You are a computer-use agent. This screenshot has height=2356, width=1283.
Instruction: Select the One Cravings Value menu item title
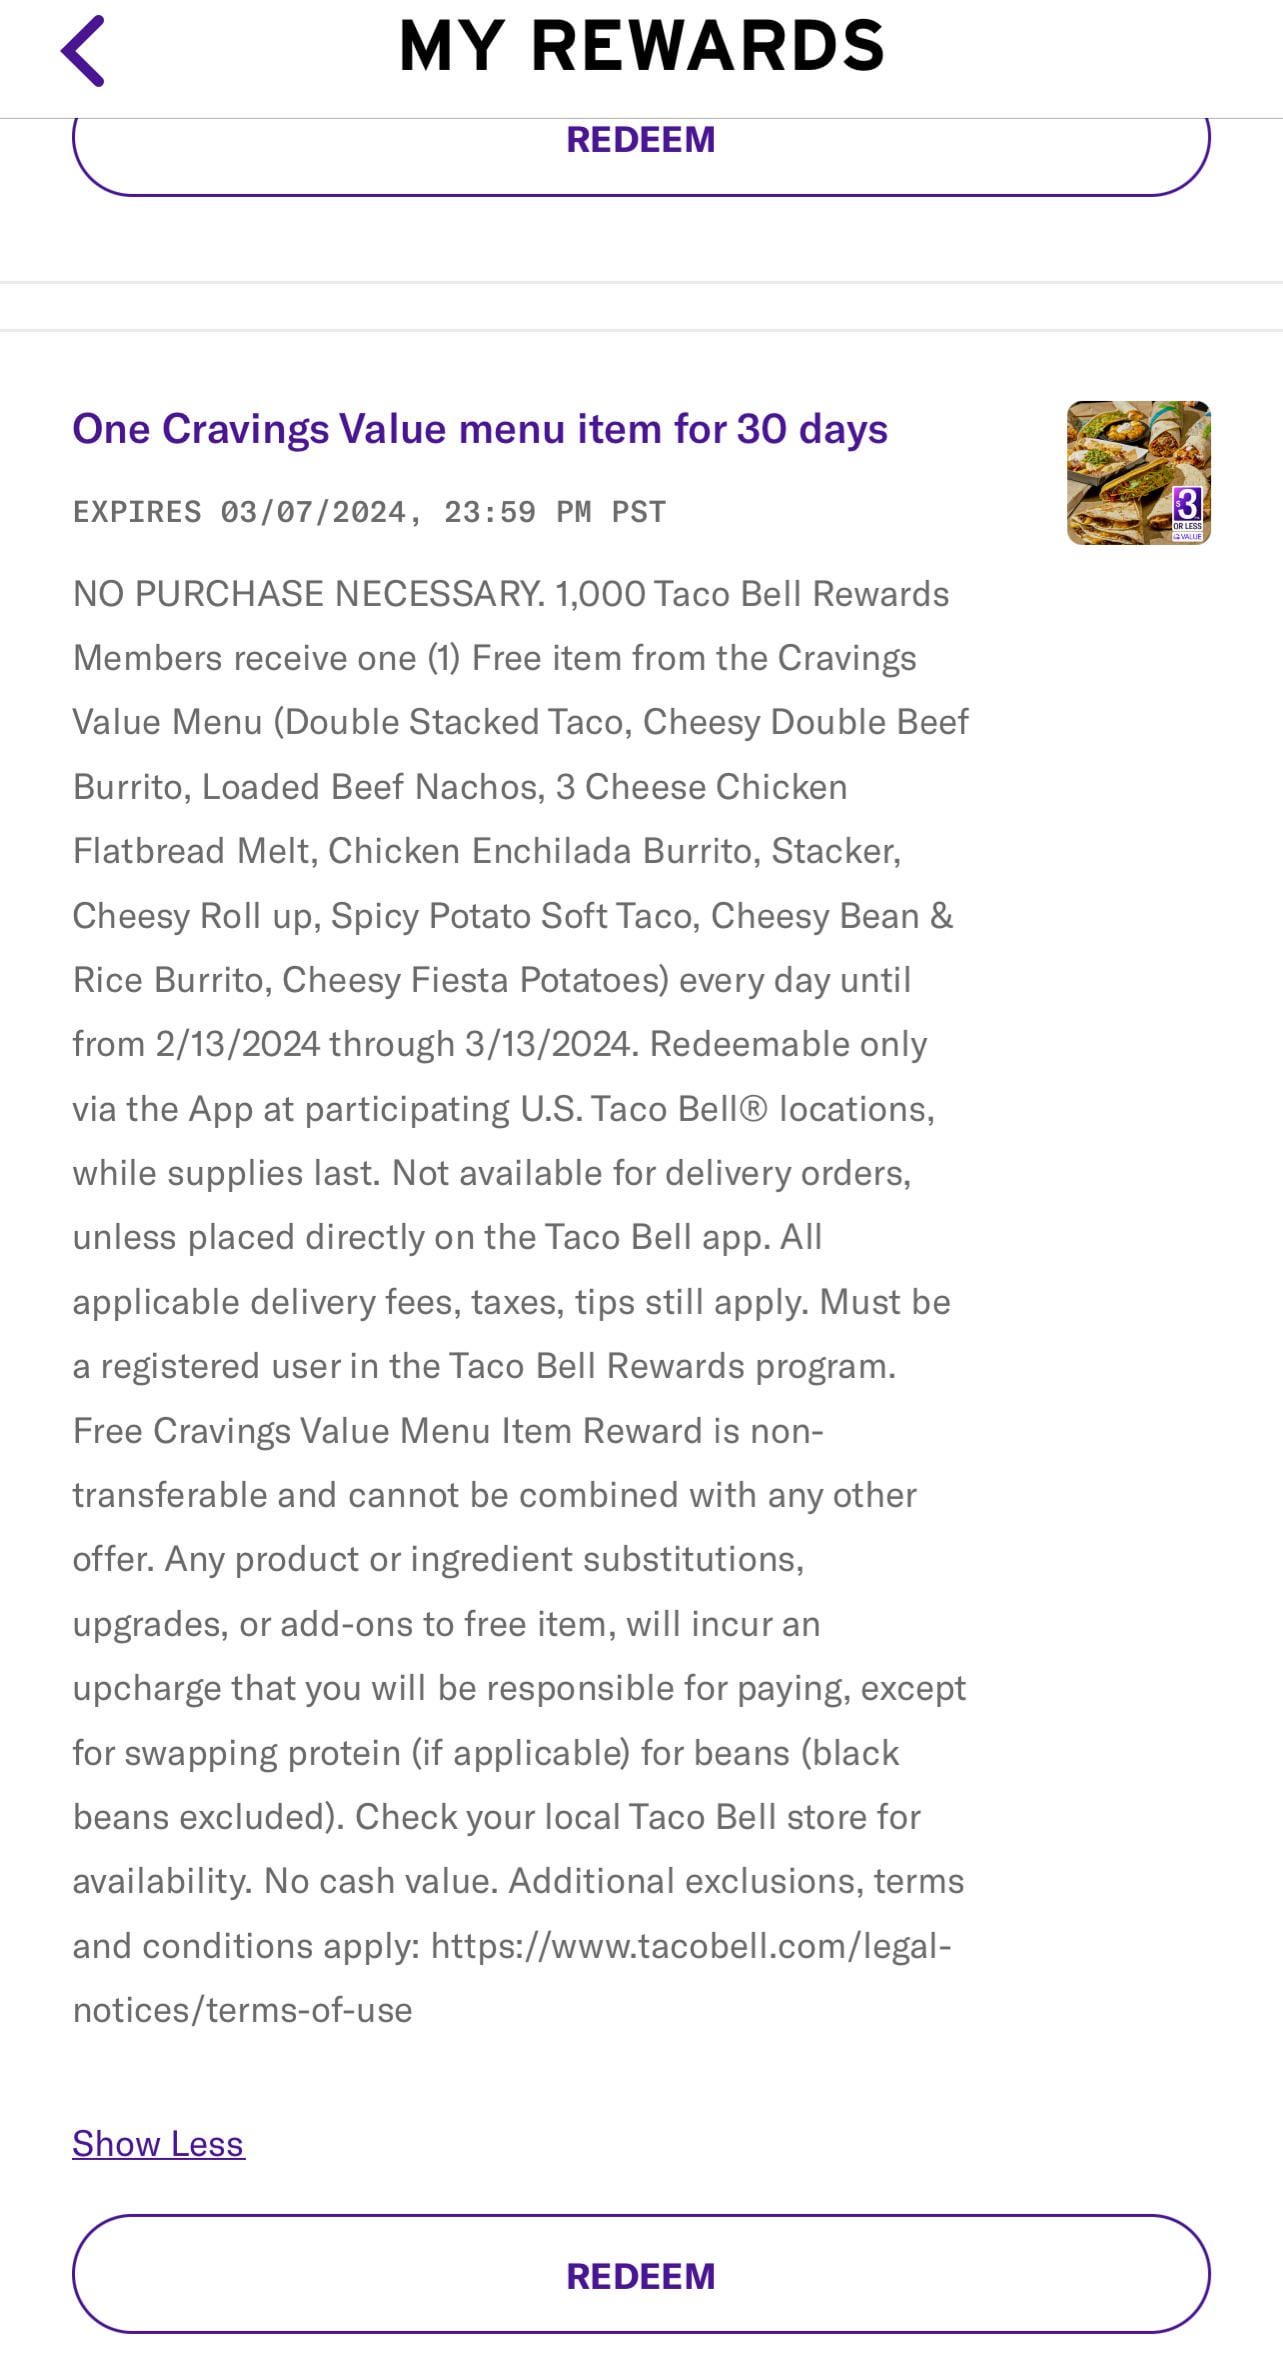click(x=480, y=429)
